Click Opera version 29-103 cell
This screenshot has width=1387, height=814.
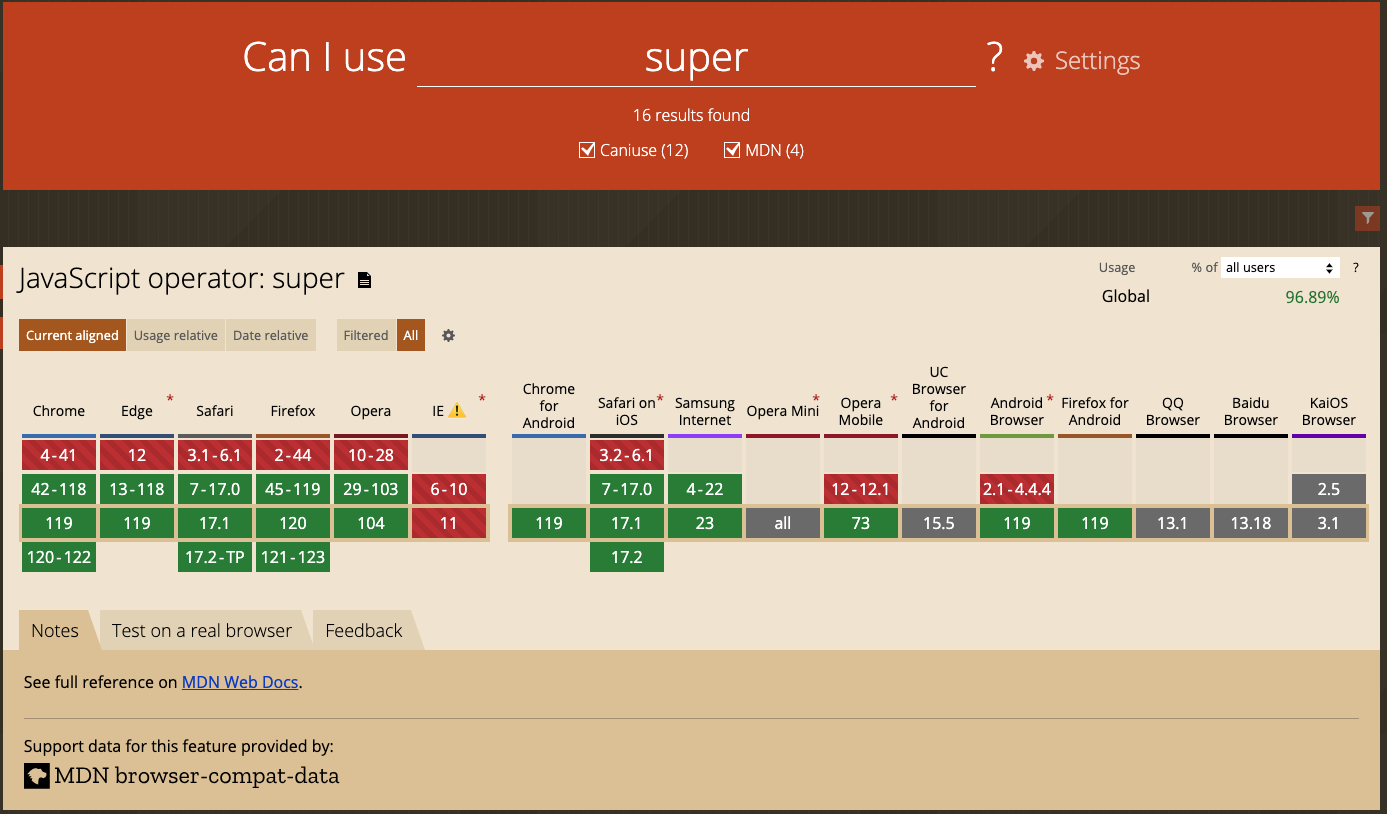(371, 489)
